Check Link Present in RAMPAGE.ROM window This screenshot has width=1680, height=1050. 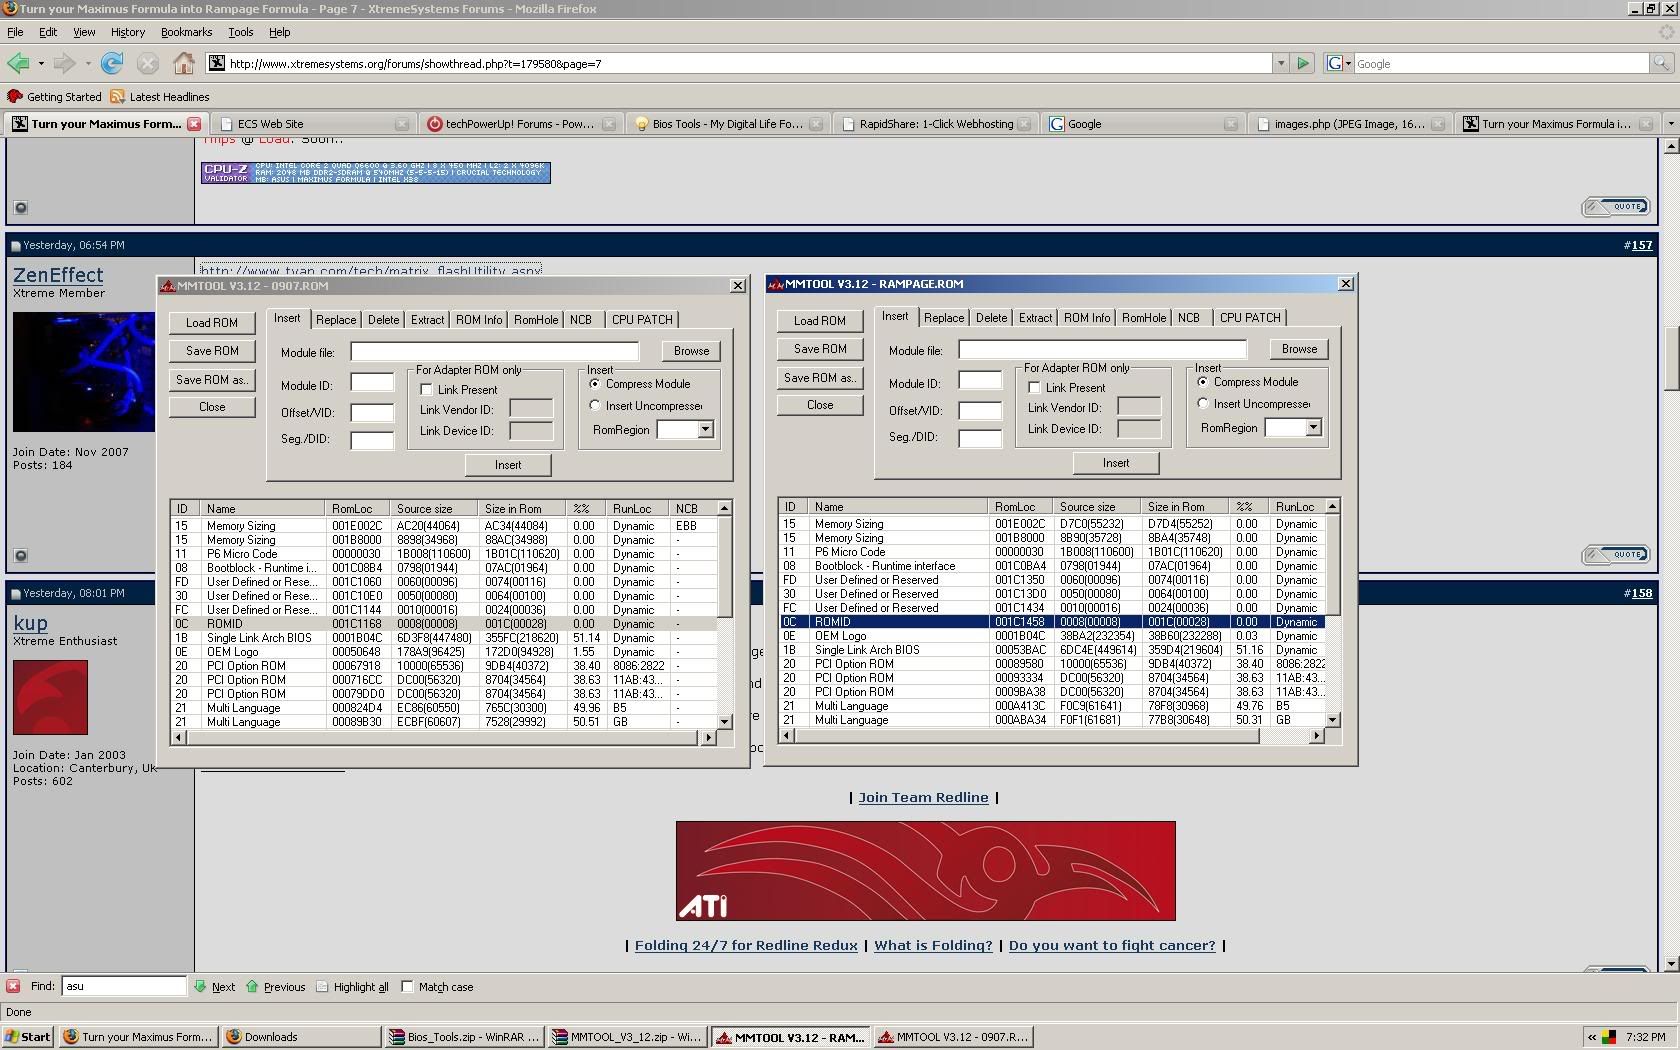[x=1035, y=387]
